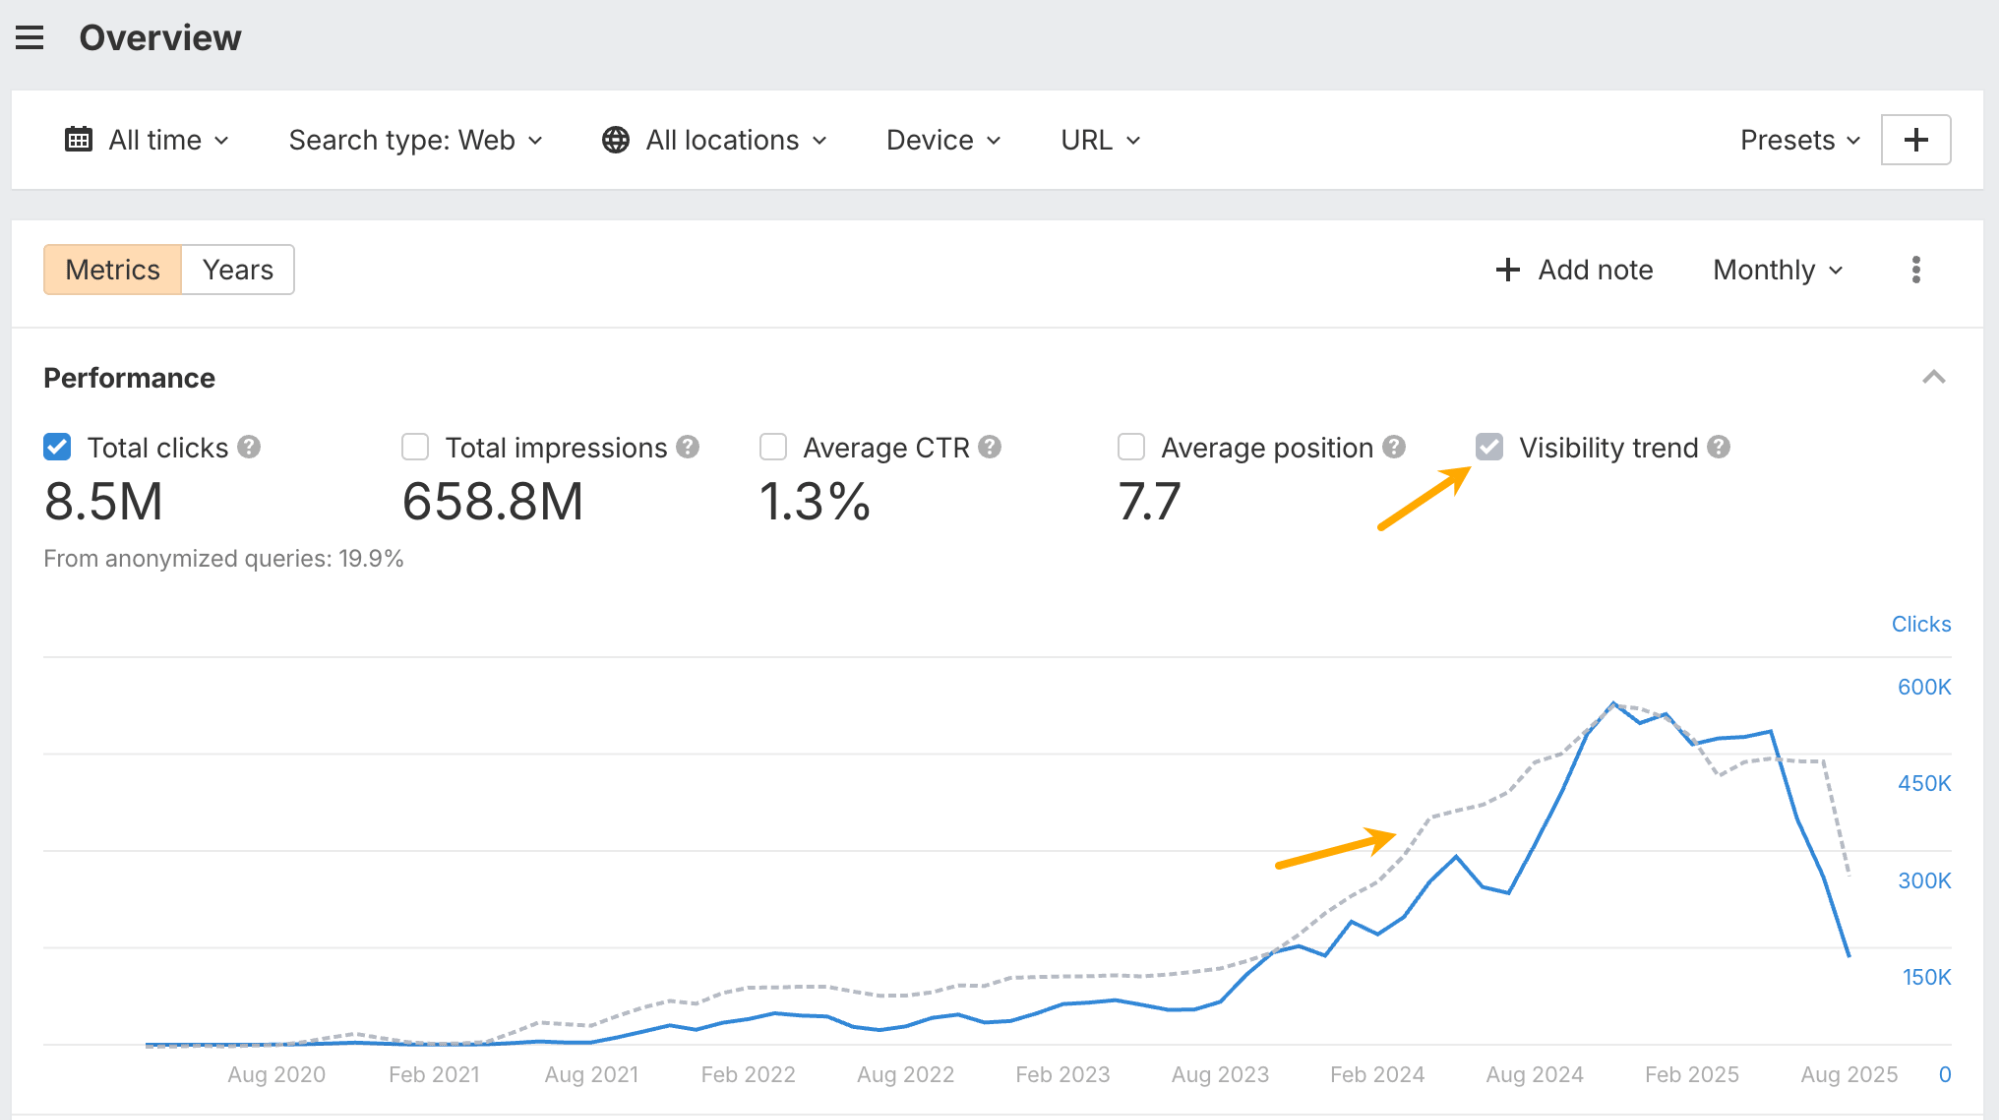Select the Metrics tab
This screenshot has height=1120, width=1999.
(x=112, y=270)
